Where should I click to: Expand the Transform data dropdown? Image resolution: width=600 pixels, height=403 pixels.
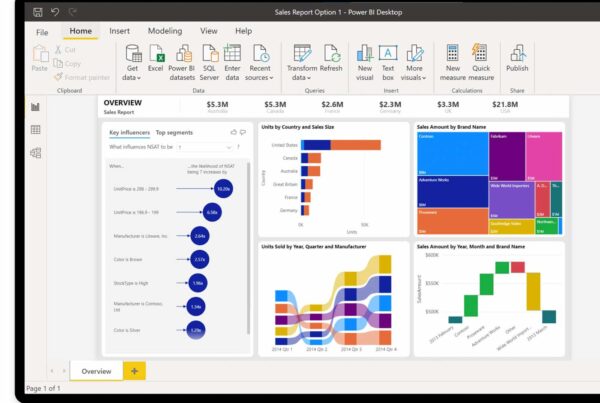tap(300, 77)
